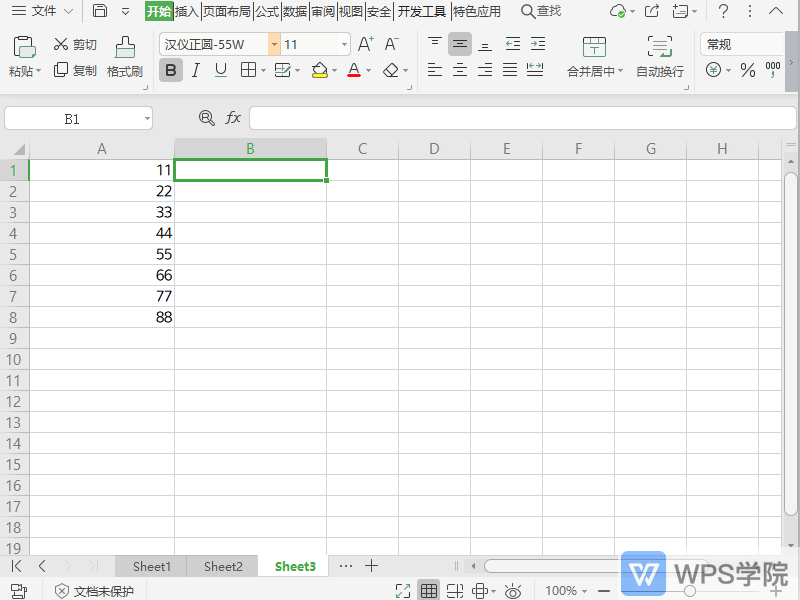Screen dimensions: 800x600
Task: Switch to the 插入 (Insert) ribbon tab
Action: (187, 11)
